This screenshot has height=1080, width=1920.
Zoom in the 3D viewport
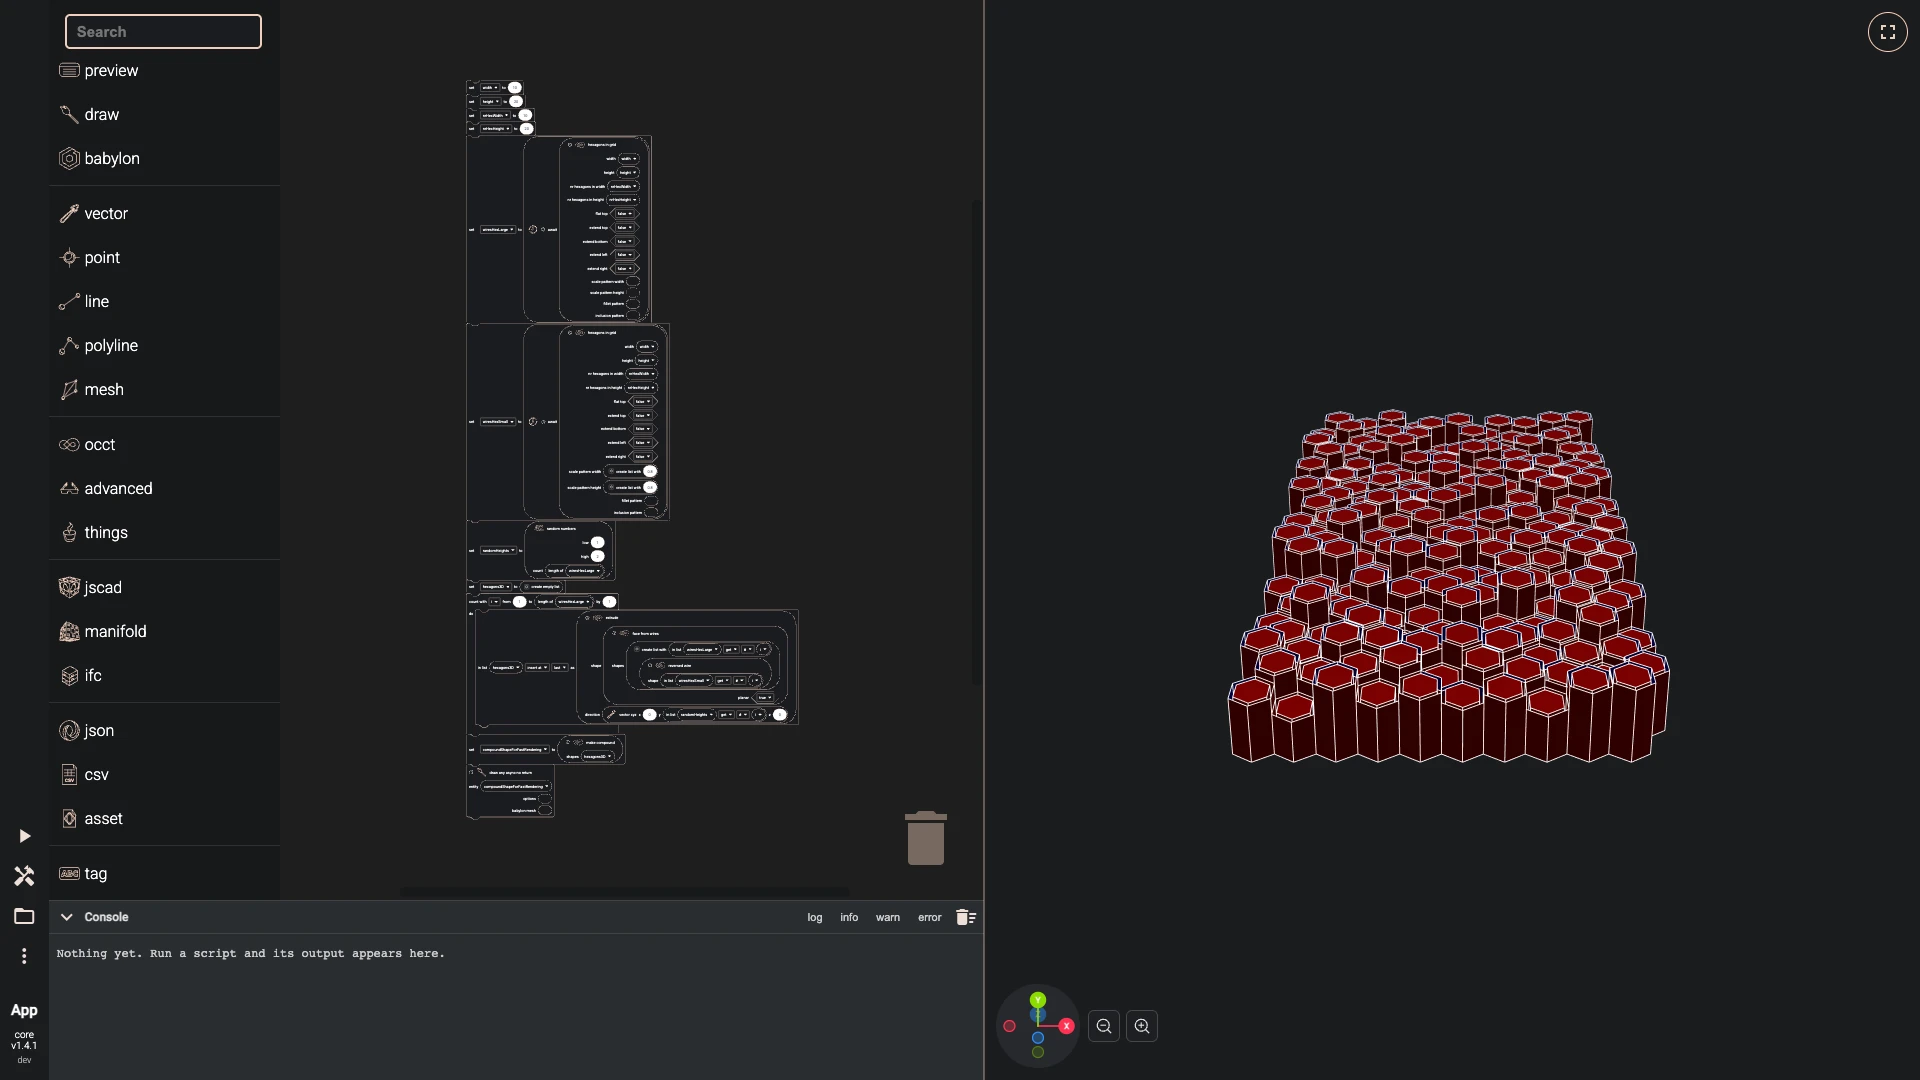1142,1026
